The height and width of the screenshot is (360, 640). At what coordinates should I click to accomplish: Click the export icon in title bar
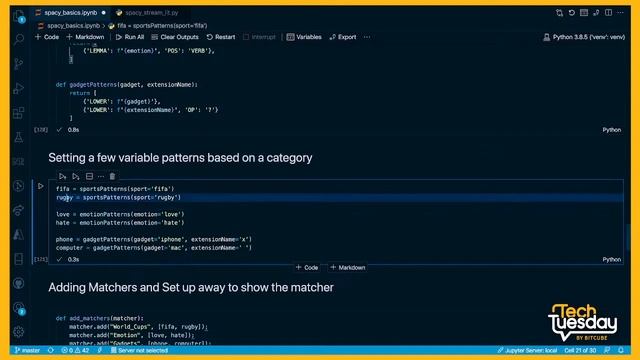click(596, 13)
